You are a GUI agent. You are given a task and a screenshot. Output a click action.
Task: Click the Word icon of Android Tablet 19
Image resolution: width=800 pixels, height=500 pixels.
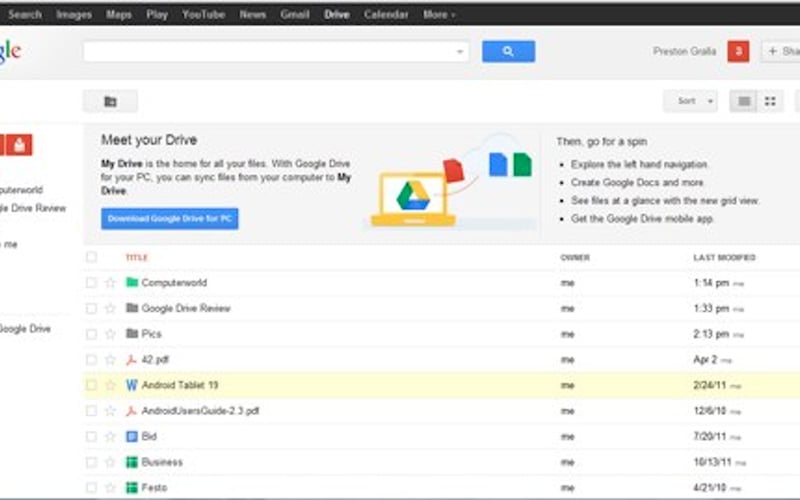coord(132,385)
